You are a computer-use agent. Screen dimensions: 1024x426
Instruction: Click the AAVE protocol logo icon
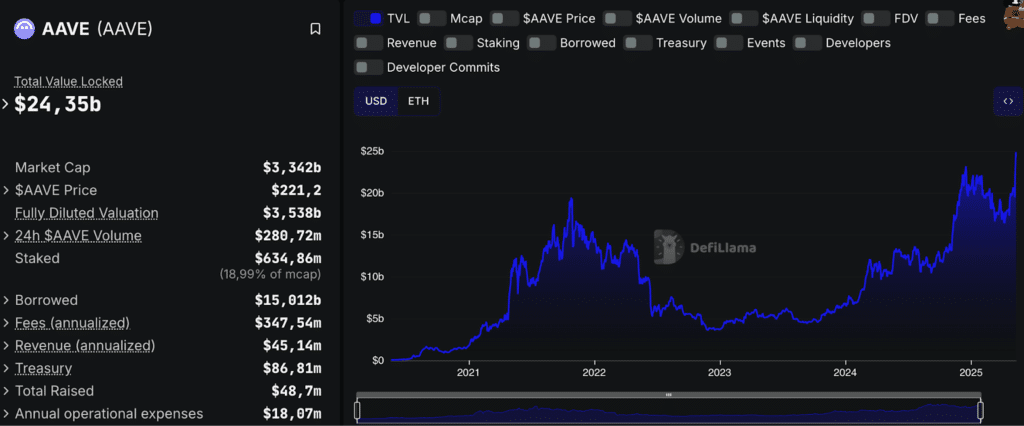point(25,29)
